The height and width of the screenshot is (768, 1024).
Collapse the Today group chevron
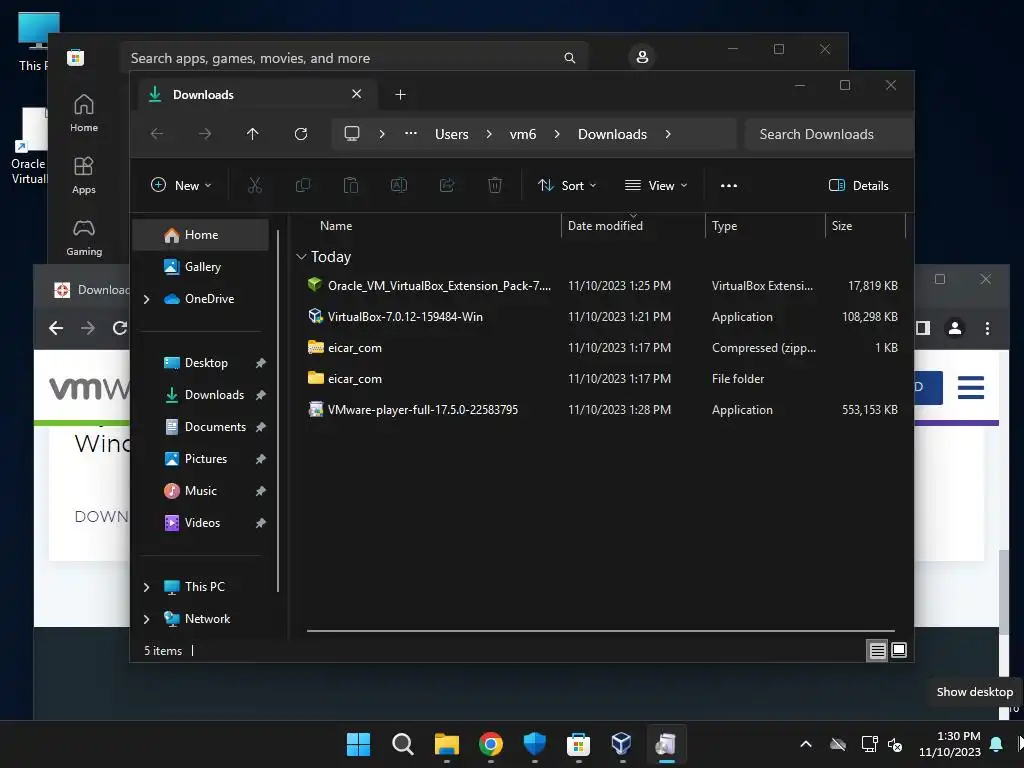301,257
